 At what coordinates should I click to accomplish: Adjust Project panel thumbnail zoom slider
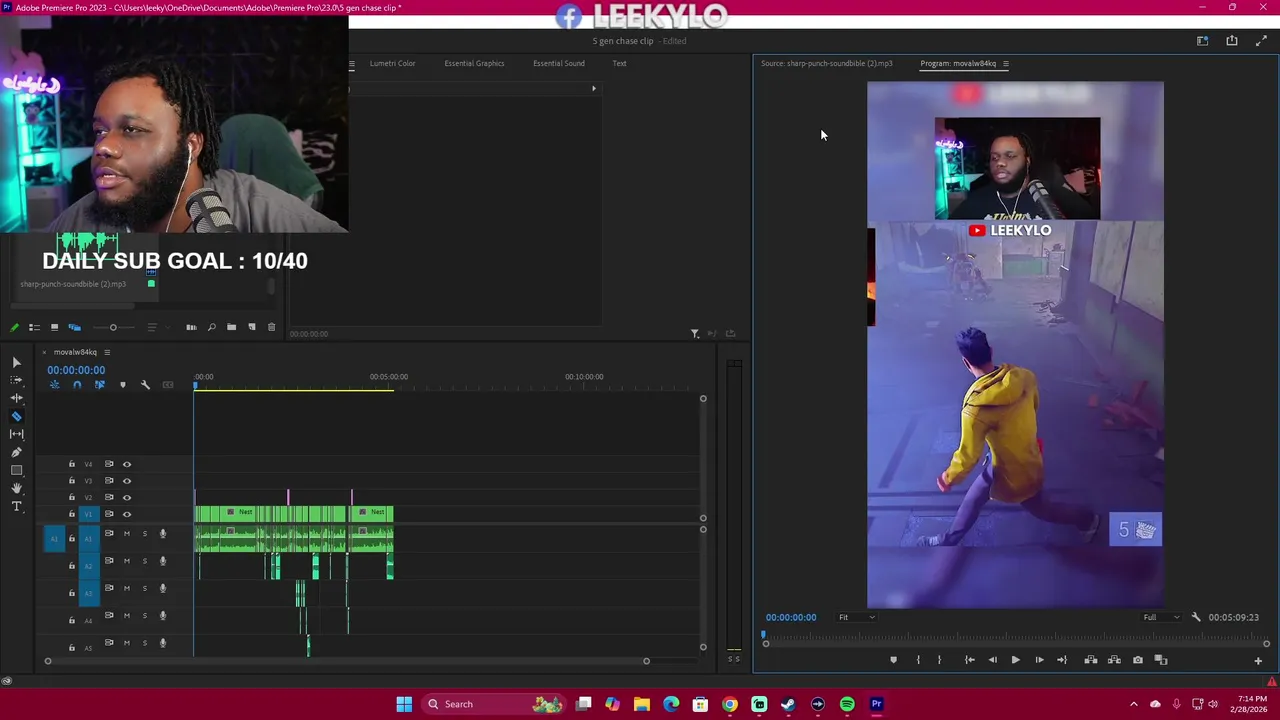click(113, 327)
